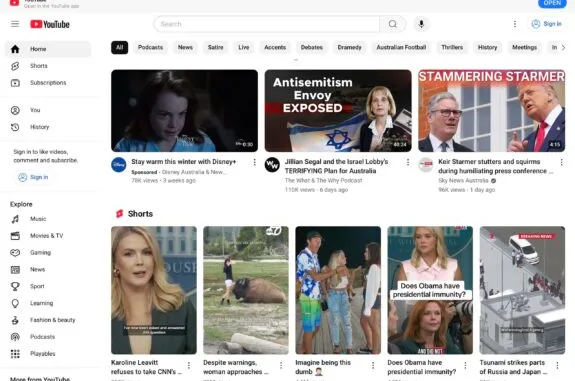Viewport: 575px width, 381px height.
Task: Open the bison short thumbnail
Action: (246, 290)
